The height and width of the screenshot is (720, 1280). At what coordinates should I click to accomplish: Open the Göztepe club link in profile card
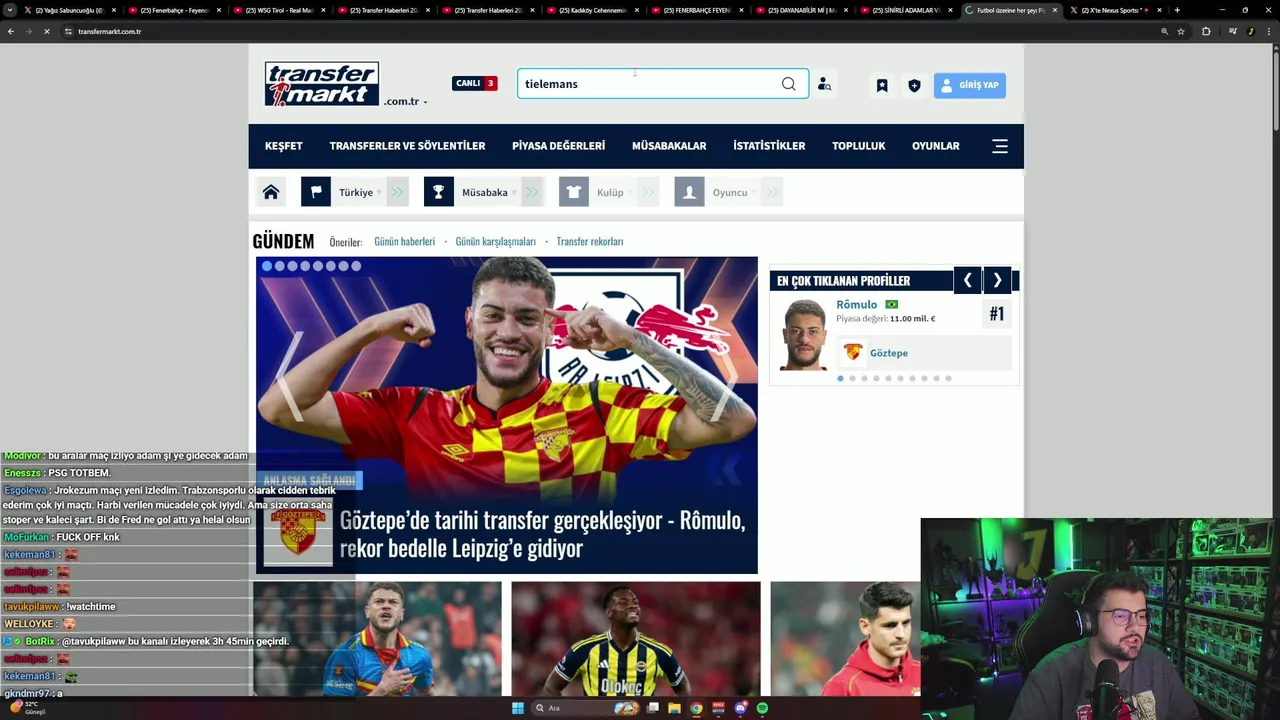[889, 353]
